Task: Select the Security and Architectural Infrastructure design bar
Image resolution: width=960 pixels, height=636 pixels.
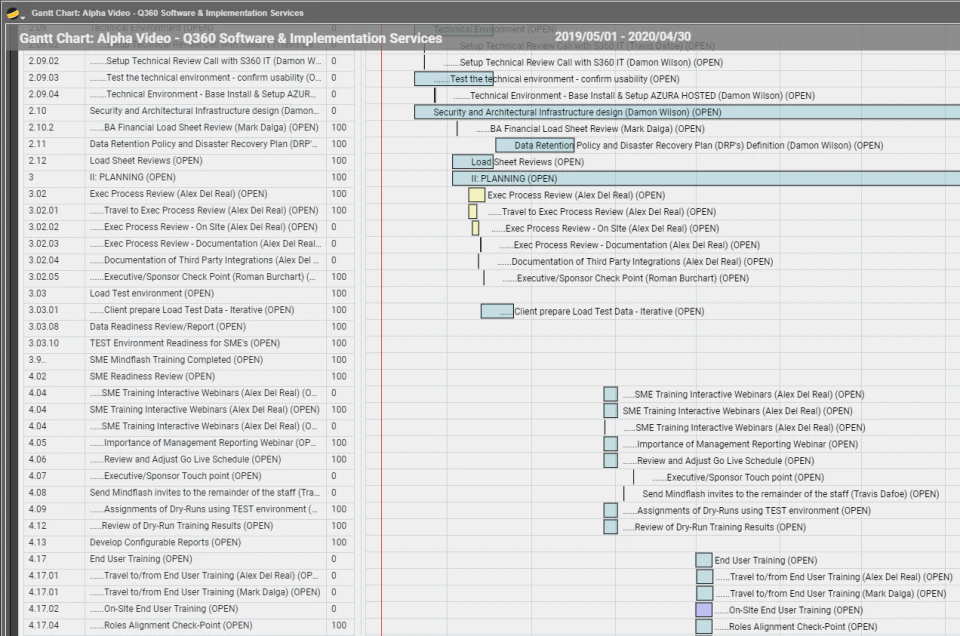Action: [687, 112]
